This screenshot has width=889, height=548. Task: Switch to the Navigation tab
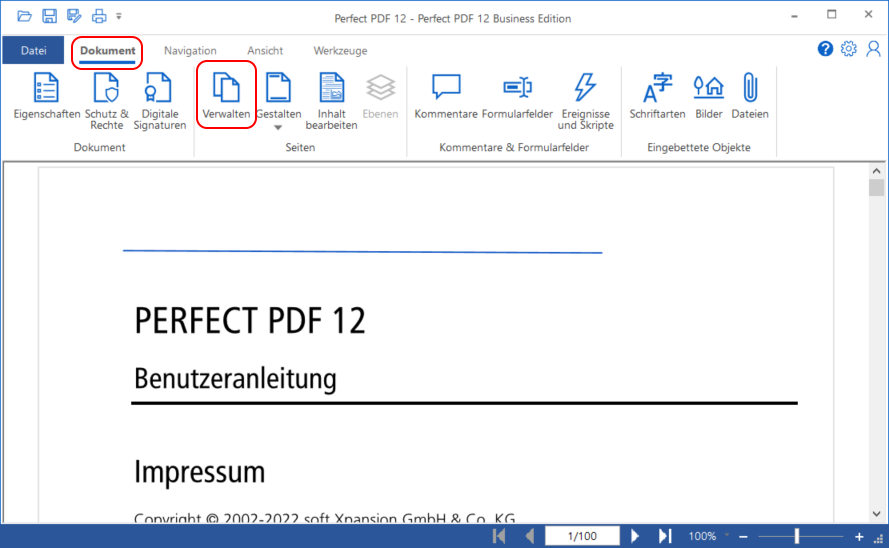[190, 50]
